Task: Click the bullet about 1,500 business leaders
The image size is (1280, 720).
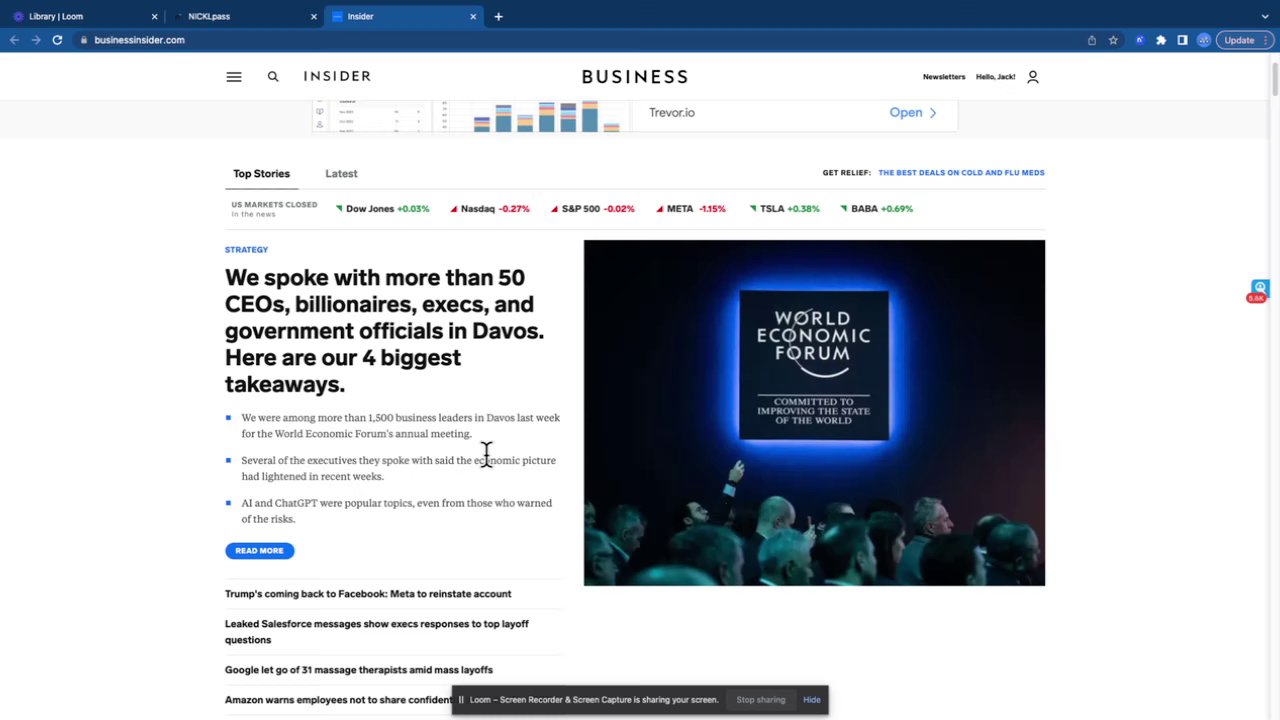Action: point(400,426)
